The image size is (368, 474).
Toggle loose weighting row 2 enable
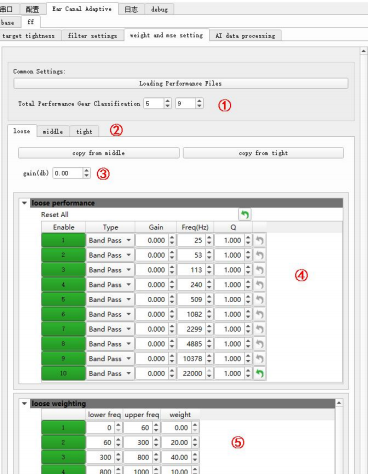(63, 442)
